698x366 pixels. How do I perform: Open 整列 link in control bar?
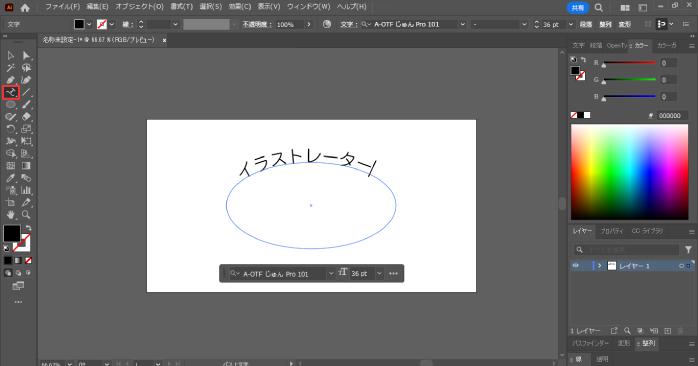pos(605,24)
